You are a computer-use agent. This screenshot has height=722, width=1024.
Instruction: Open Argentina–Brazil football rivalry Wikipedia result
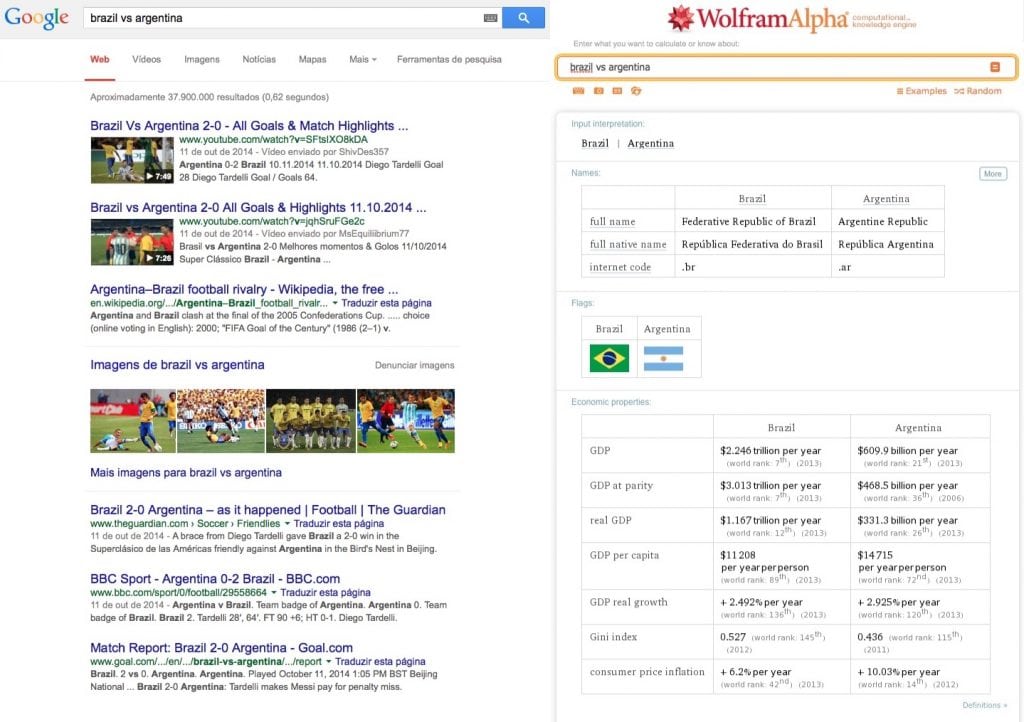pos(244,289)
